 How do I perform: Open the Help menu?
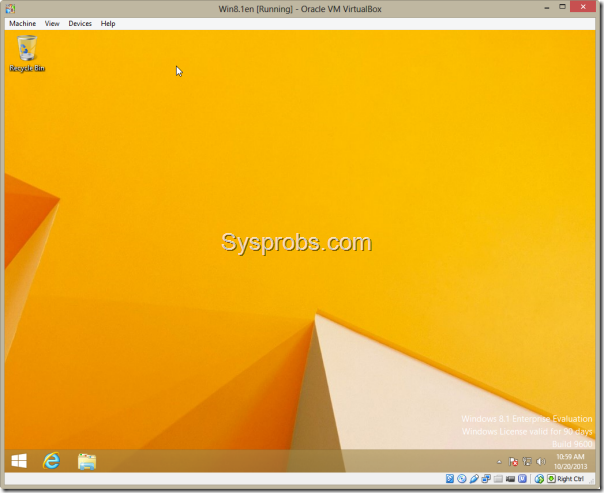coord(108,23)
